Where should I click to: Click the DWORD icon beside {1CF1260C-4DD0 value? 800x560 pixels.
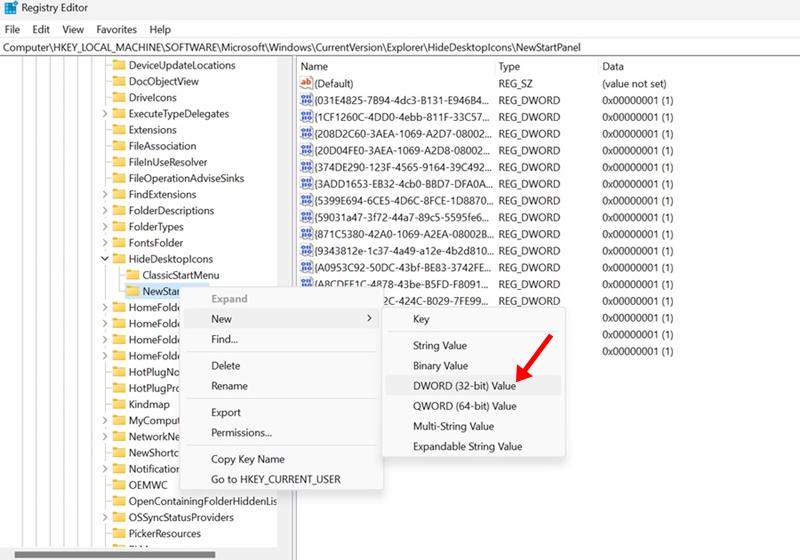tap(306, 117)
